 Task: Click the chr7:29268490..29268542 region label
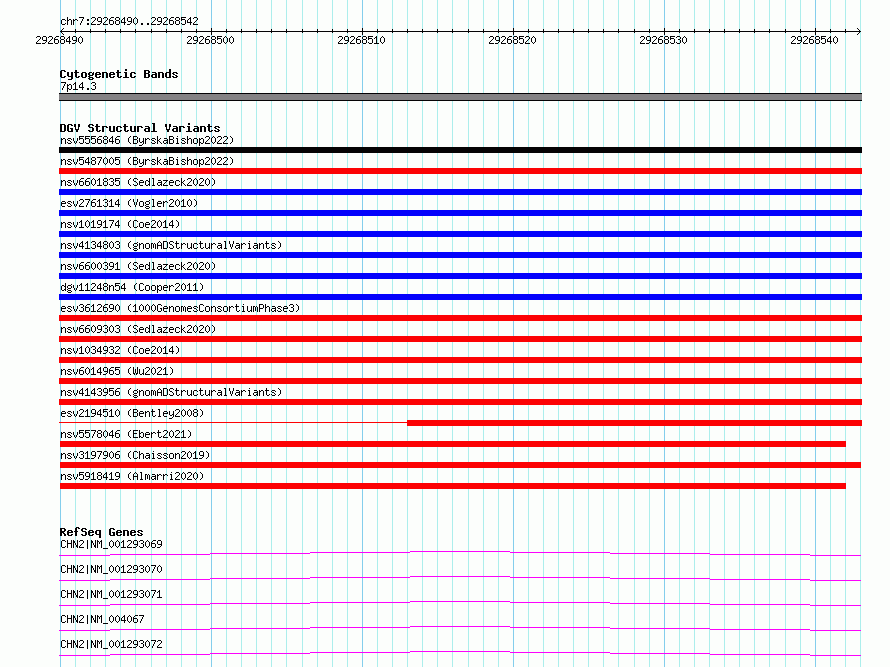click(x=129, y=22)
